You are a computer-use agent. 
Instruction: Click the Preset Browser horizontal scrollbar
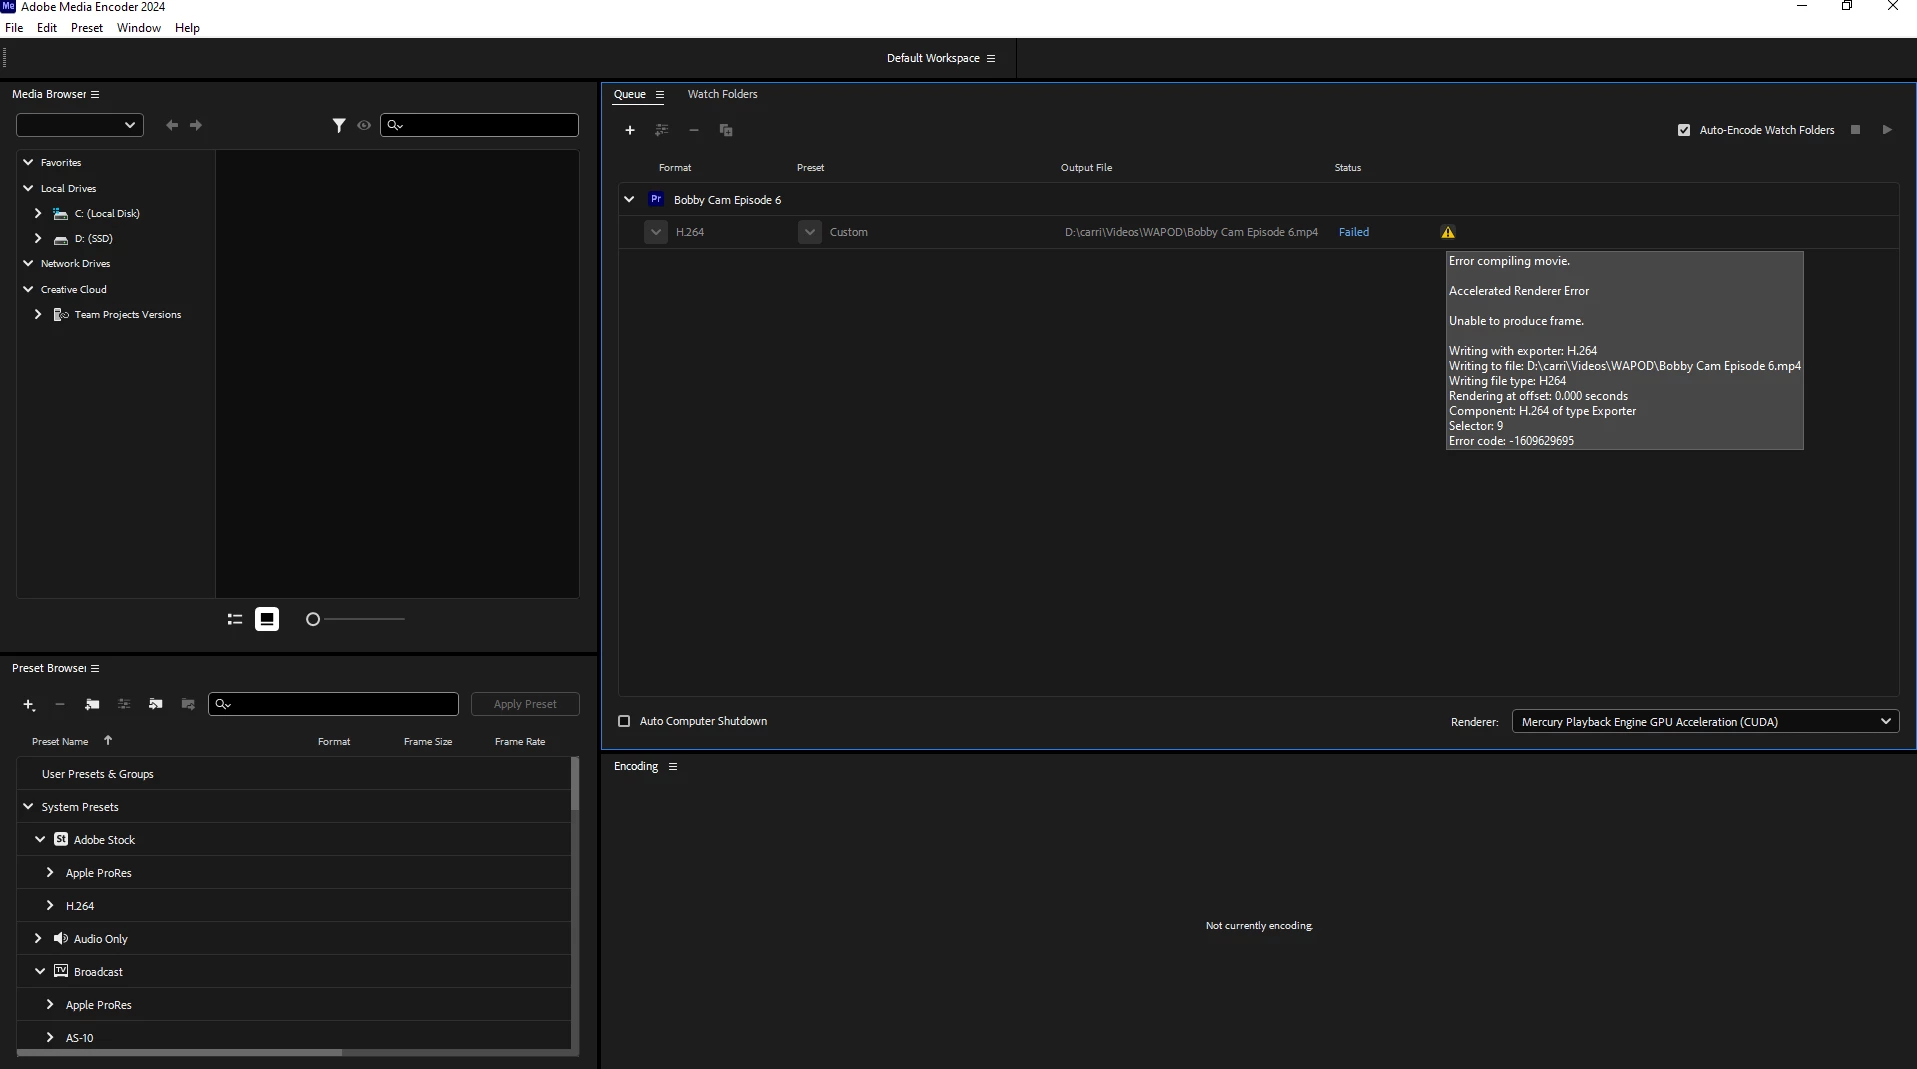point(180,1052)
